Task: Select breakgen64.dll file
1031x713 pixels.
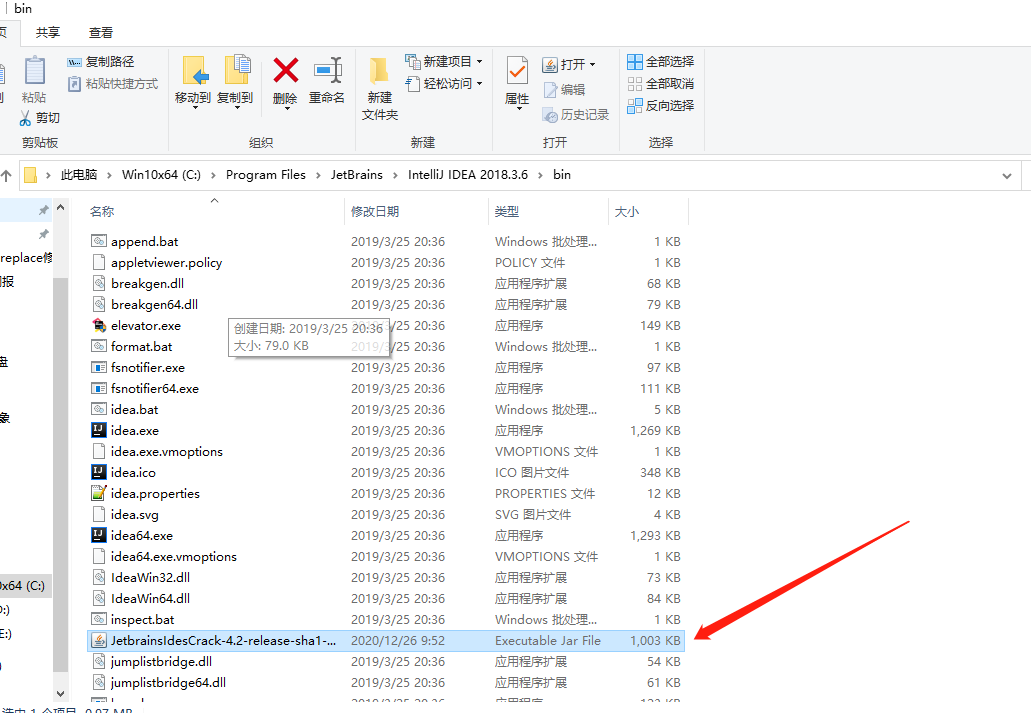Action: point(385,305)
